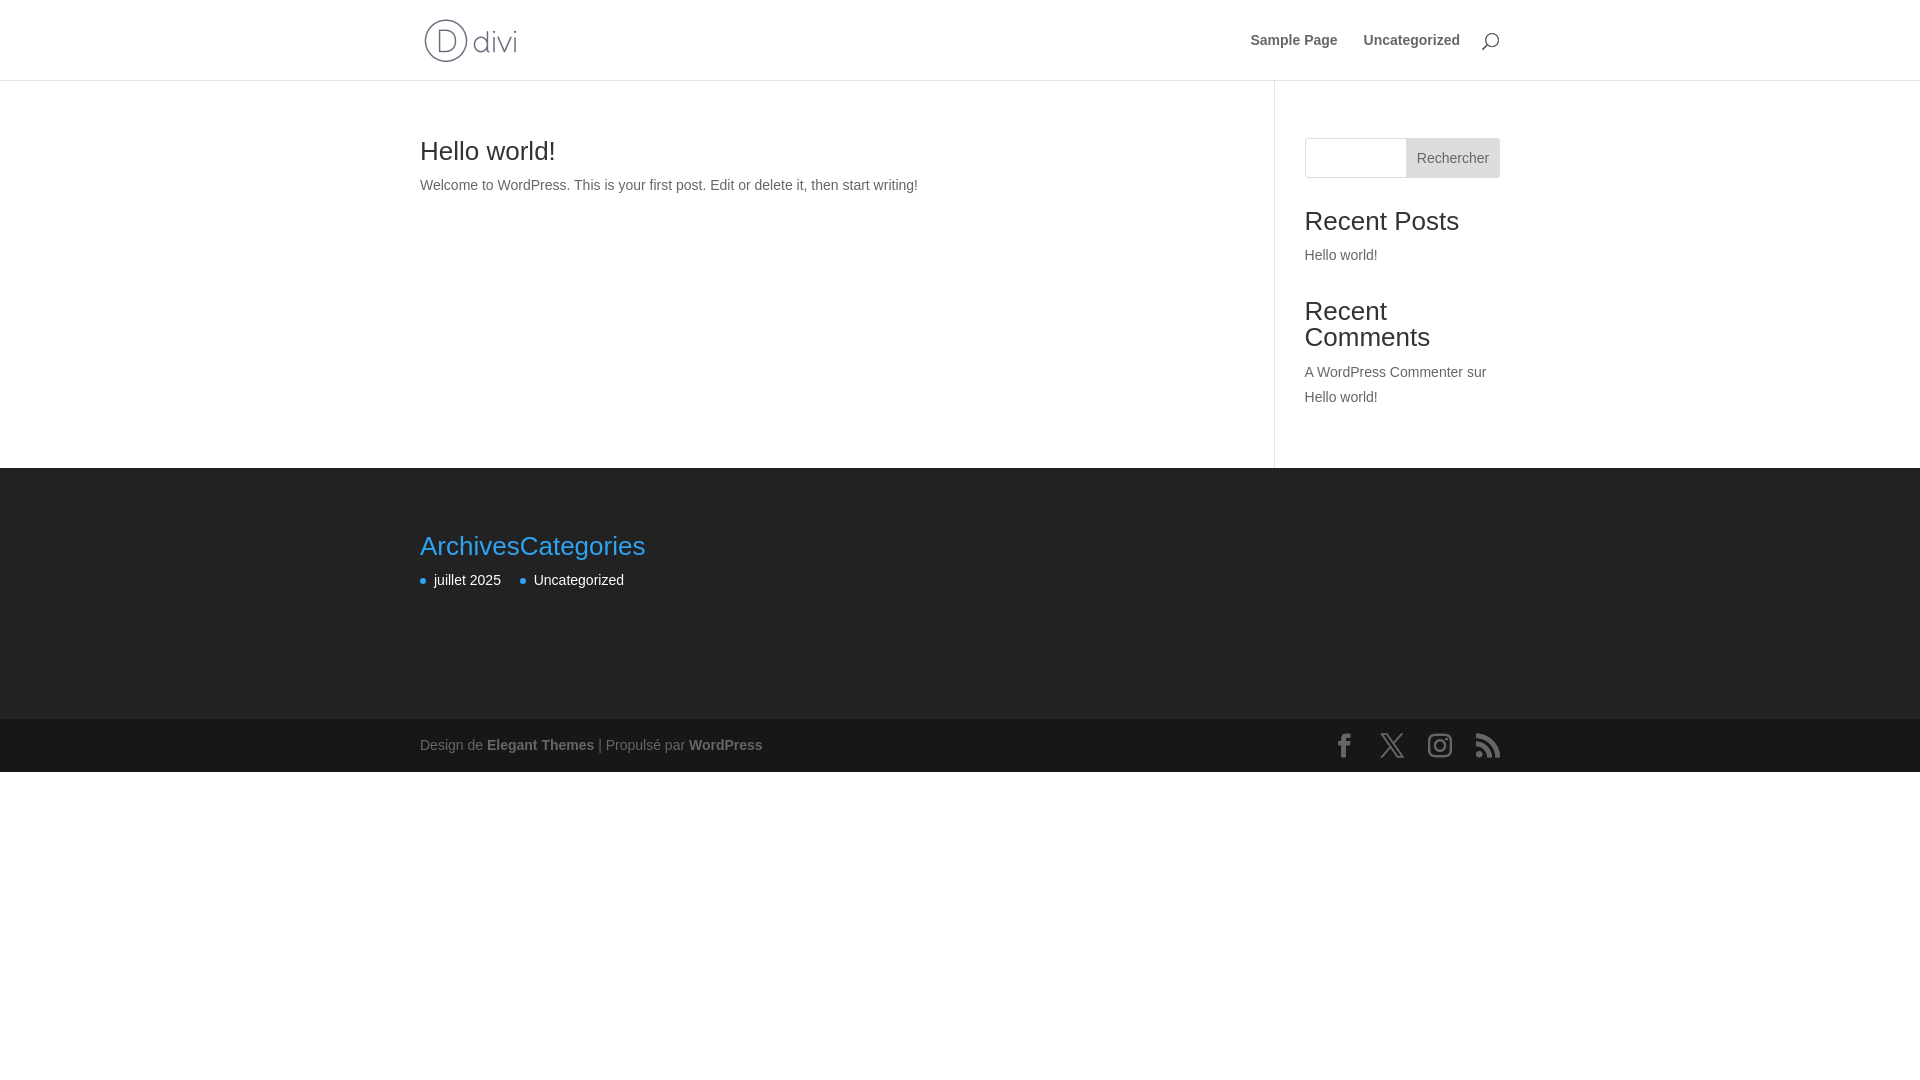Open juillet 2025 archive link

coord(467,580)
